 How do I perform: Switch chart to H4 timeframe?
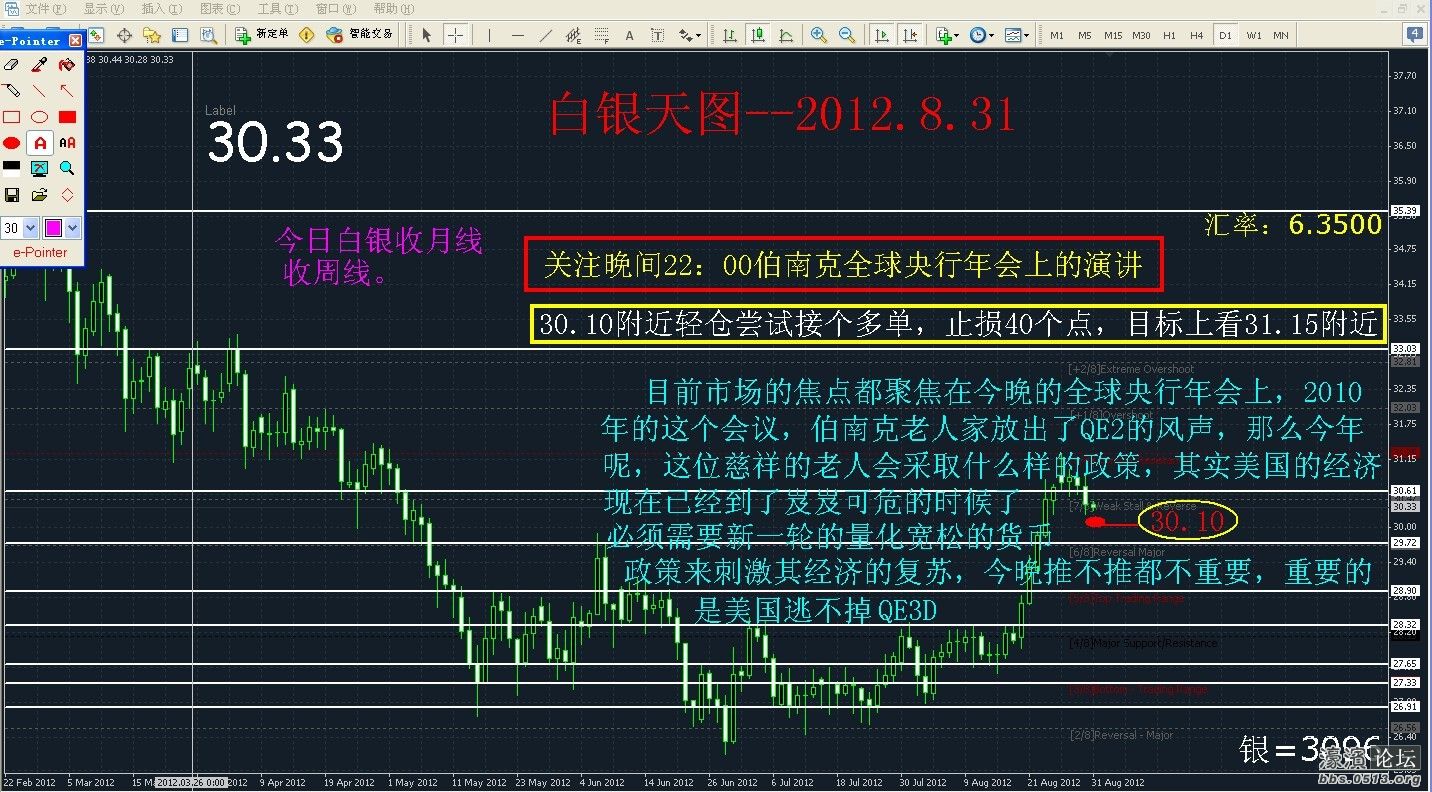[x=1197, y=35]
